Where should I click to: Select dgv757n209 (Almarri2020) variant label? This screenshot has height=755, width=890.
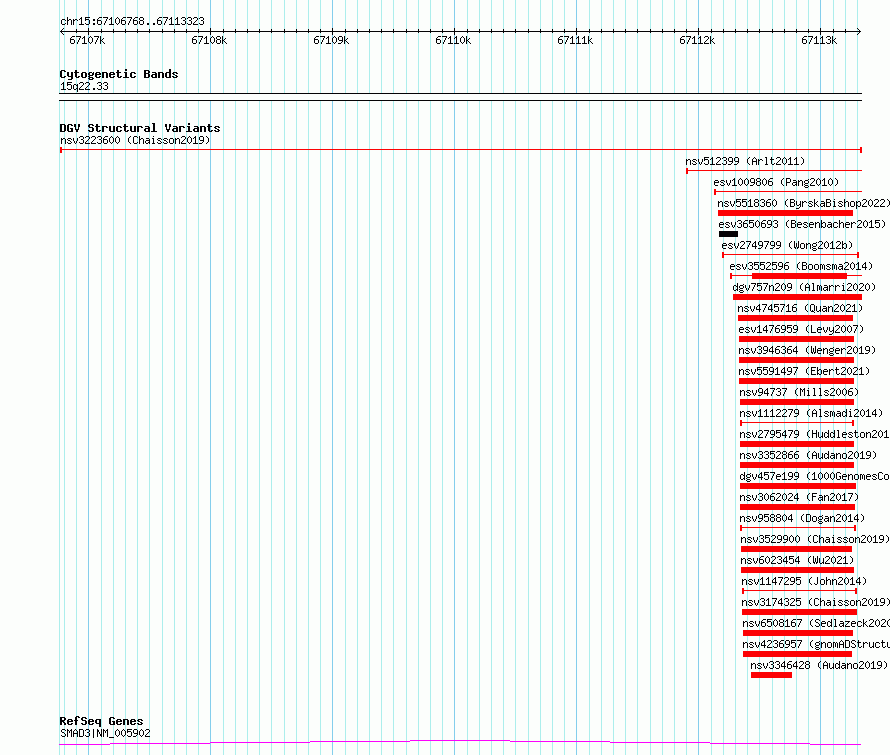tap(804, 287)
